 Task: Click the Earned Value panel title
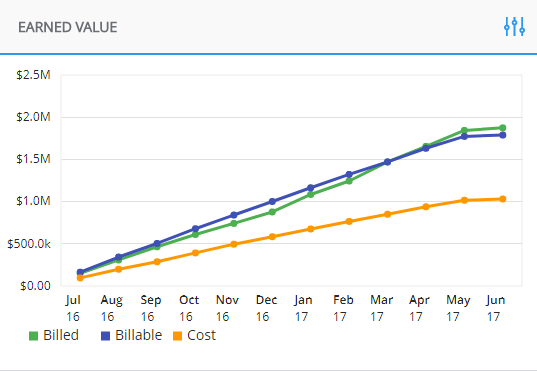[67, 27]
